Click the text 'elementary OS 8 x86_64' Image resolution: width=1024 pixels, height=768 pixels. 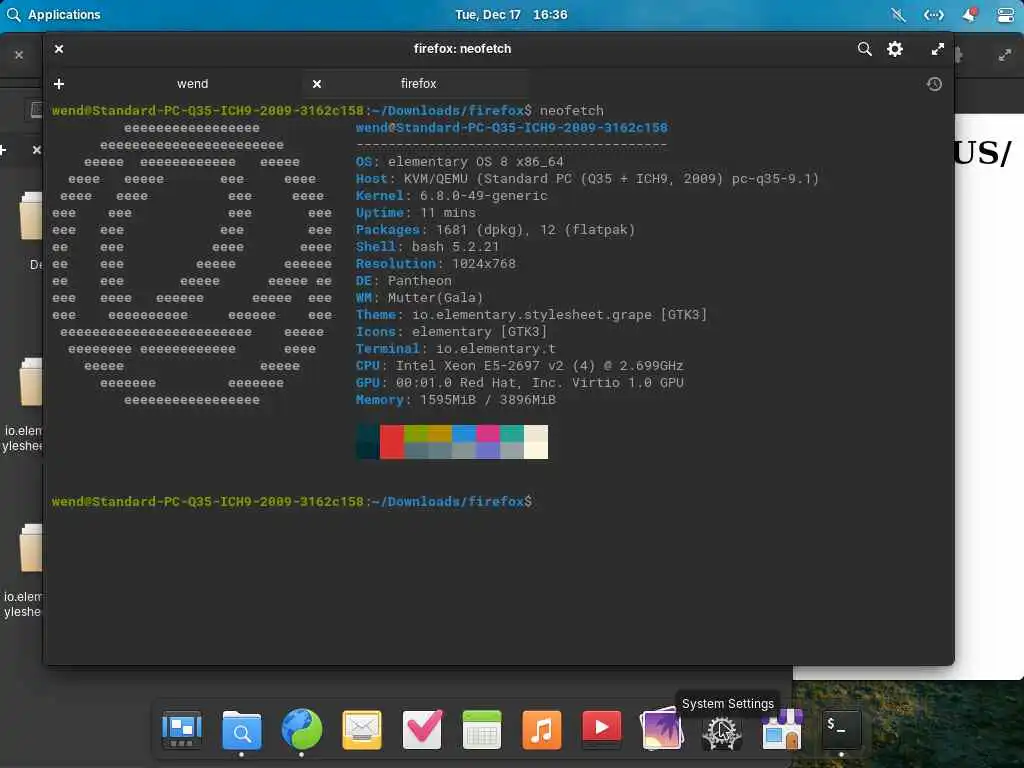pyautogui.click(x=475, y=161)
